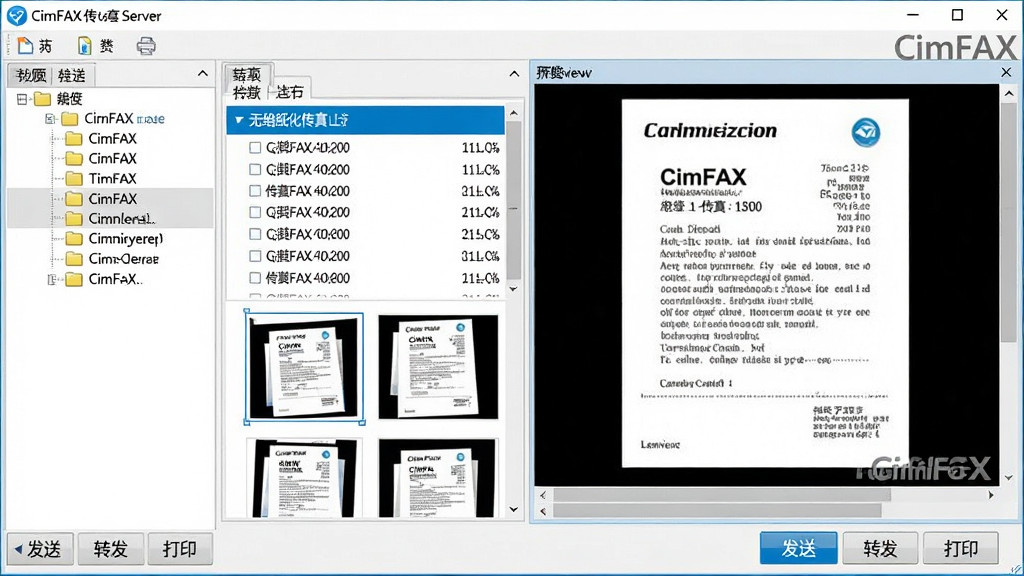Expand the bottom CimFaX.. tree node
Viewport: 1024px width, 576px height.
(52, 280)
